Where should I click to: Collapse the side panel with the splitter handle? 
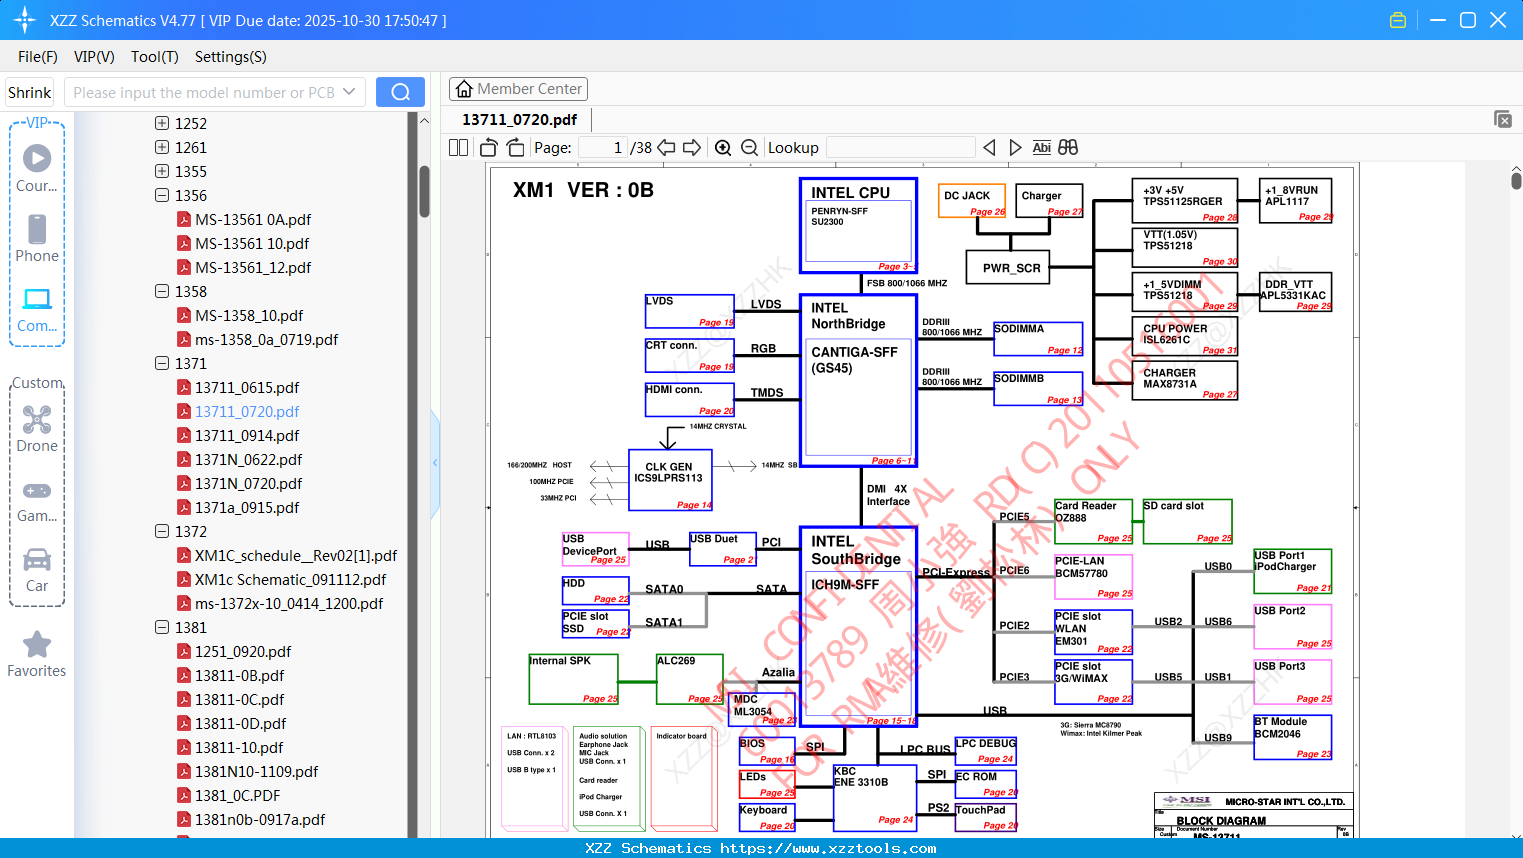tap(435, 462)
